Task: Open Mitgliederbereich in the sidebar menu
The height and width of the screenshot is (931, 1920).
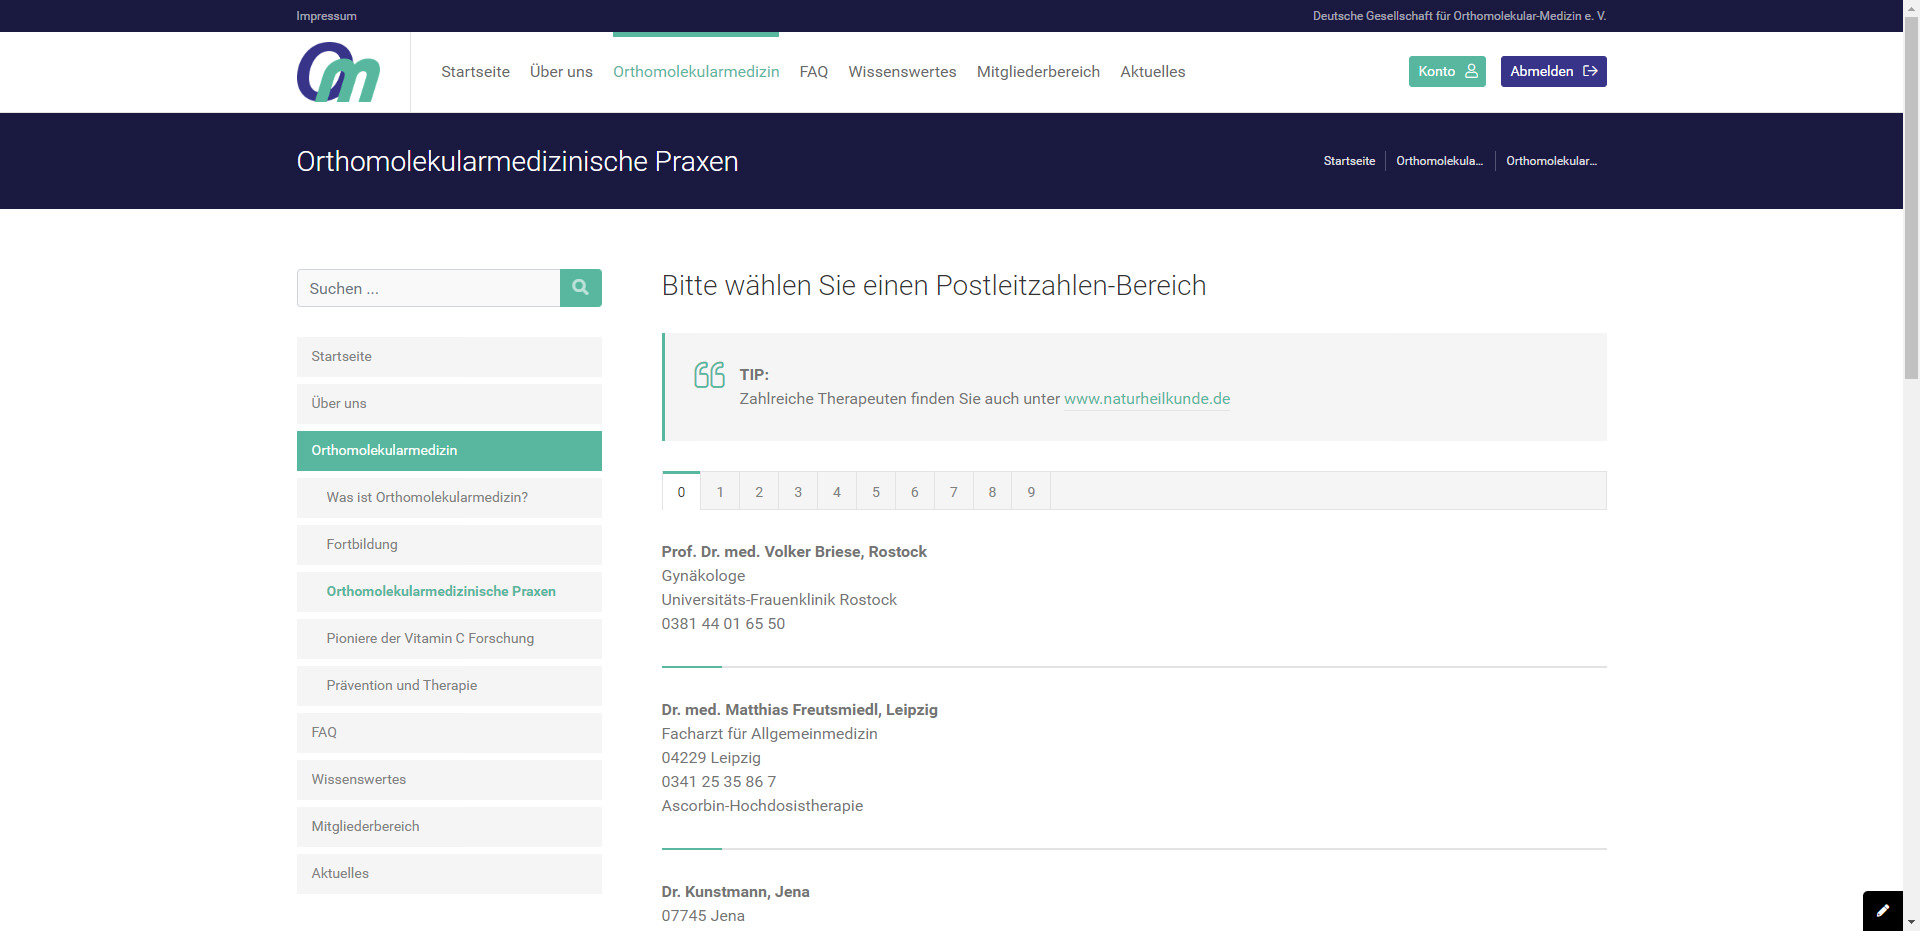Action: (x=449, y=826)
